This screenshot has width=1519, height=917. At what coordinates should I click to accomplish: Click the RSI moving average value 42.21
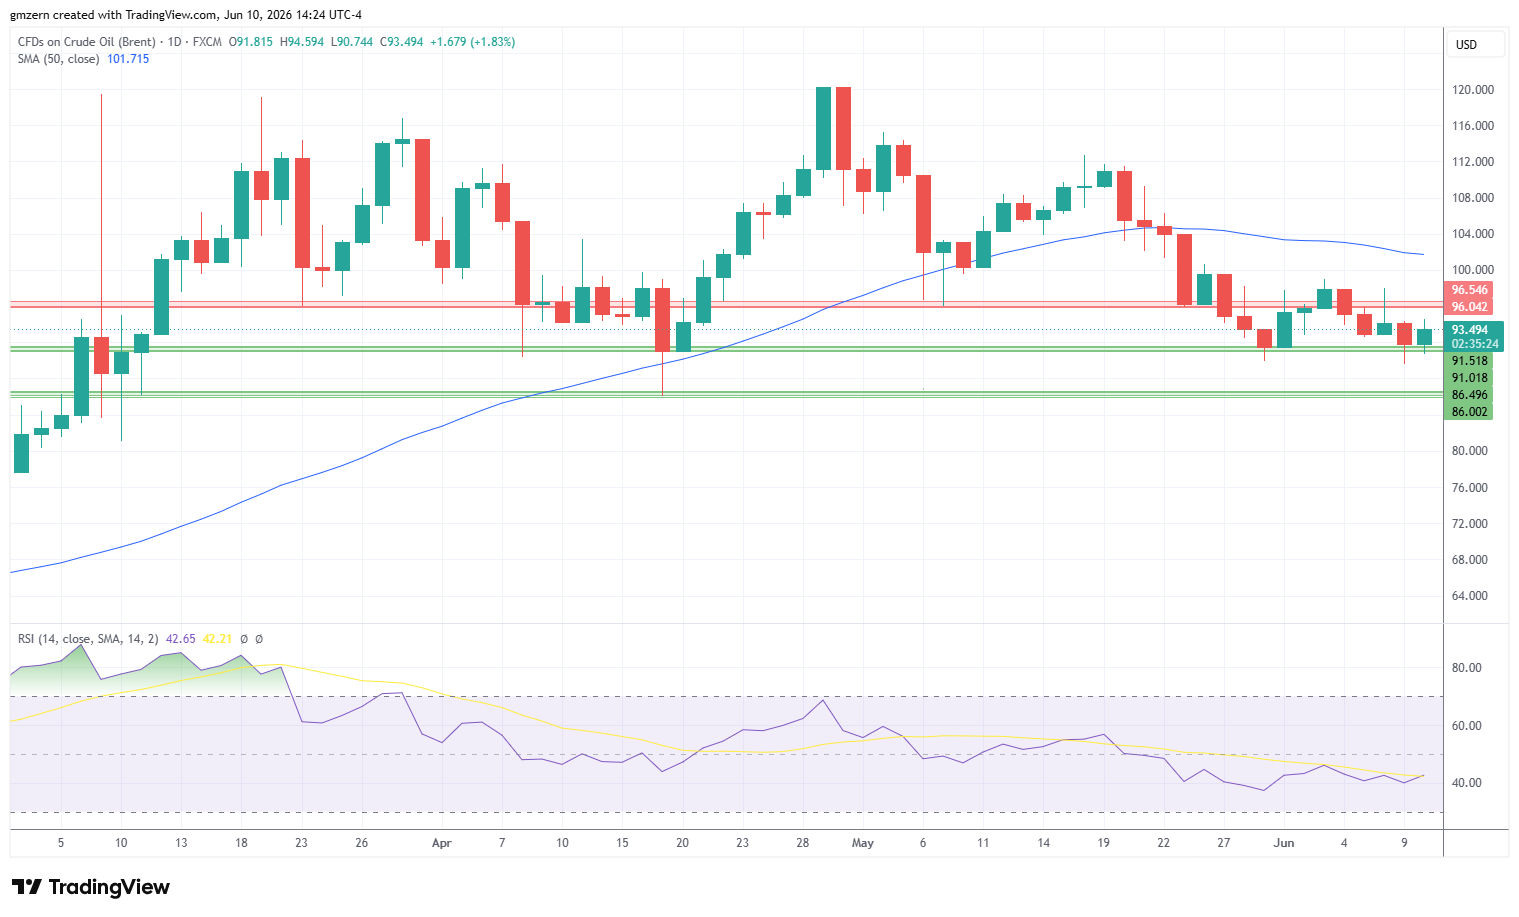pyautogui.click(x=217, y=639)
